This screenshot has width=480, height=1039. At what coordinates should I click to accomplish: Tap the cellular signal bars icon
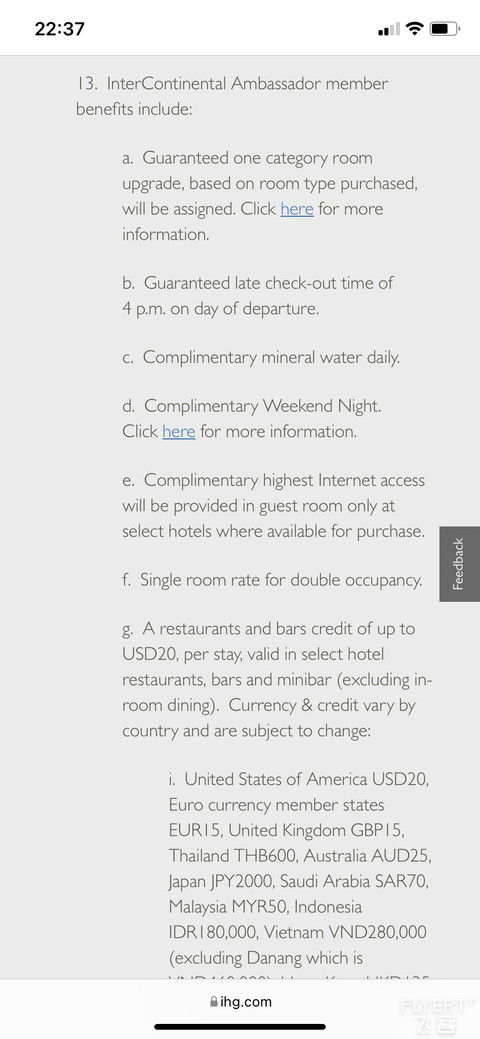click(389, 29)
